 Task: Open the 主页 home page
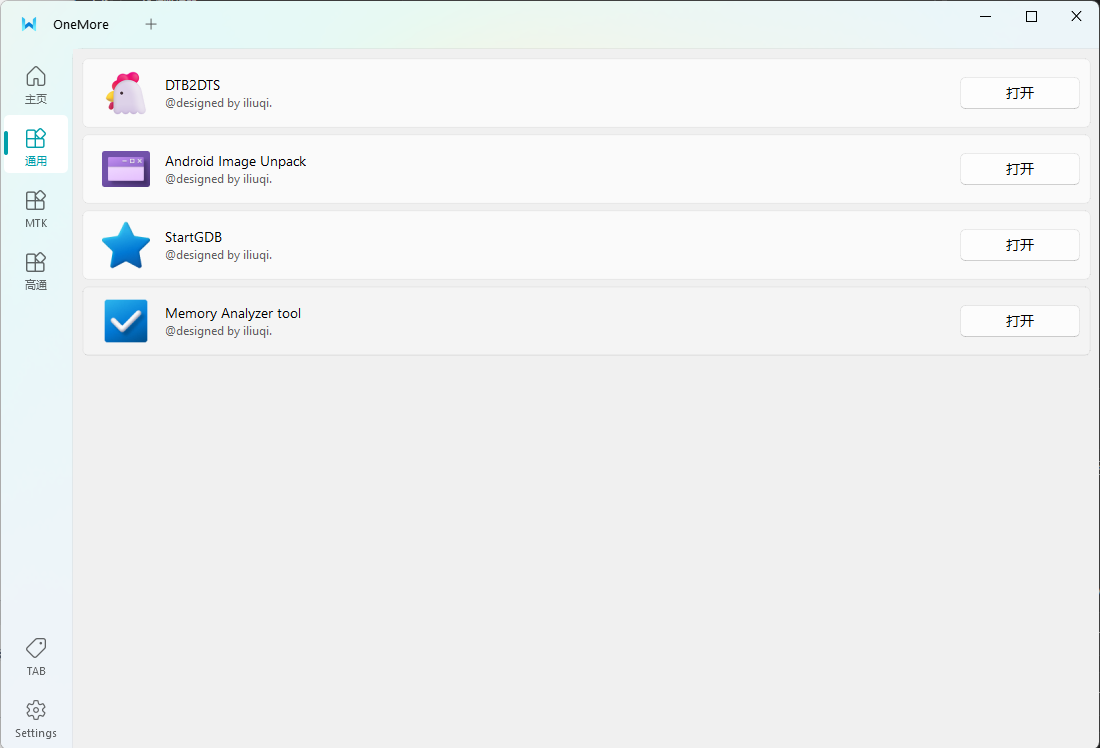click(36, 85)
